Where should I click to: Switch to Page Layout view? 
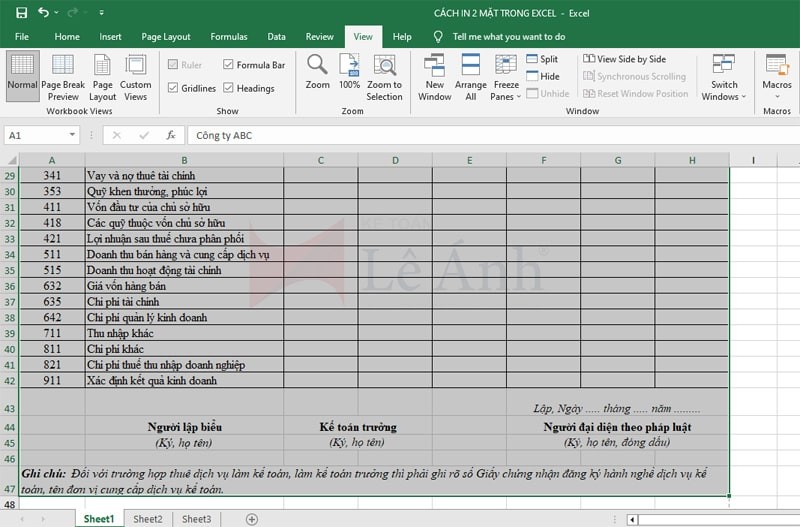tap(103, 78)
